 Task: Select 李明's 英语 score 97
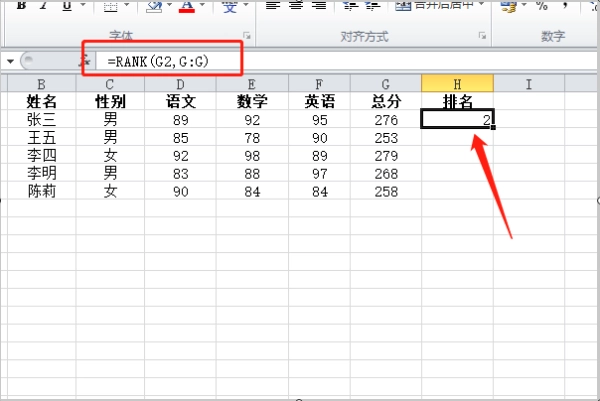319,173
